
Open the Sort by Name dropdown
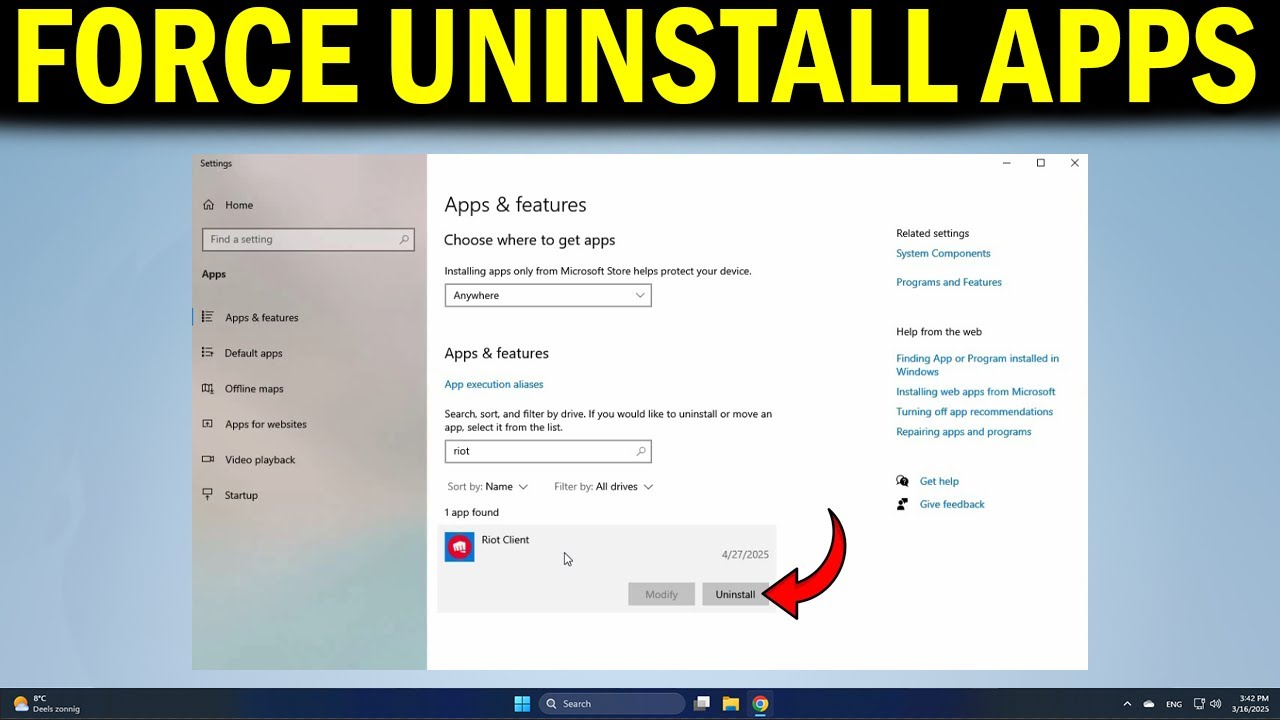point(488,486)
